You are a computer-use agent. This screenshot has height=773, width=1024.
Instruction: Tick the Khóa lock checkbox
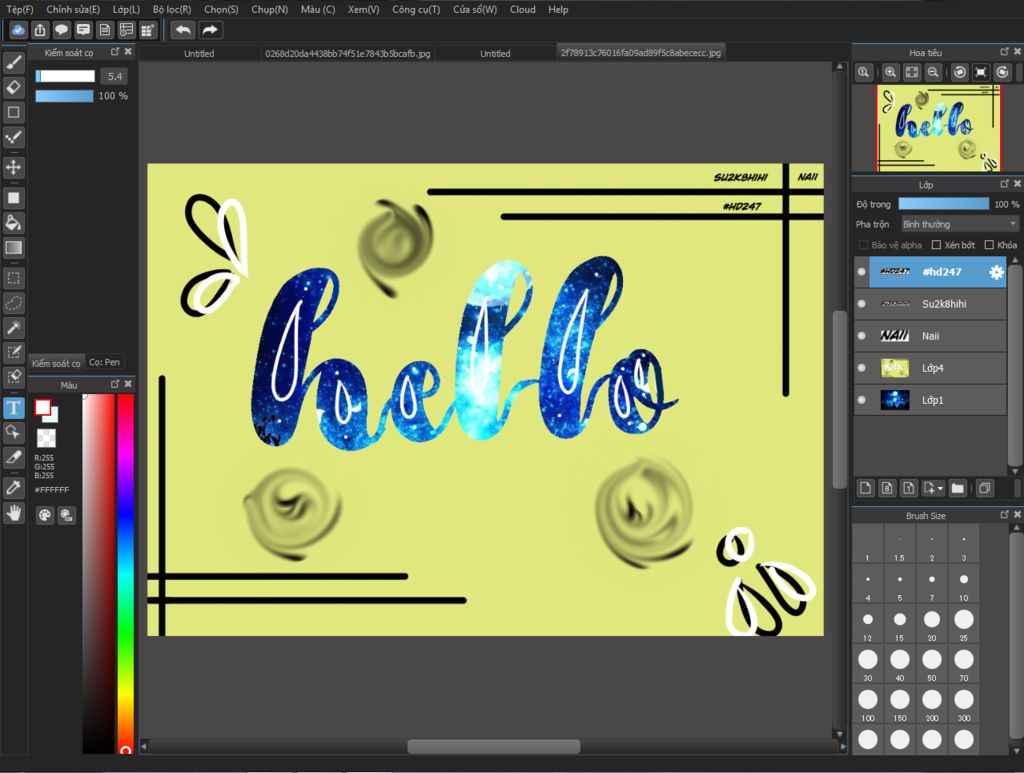click(x=989, y=245)
